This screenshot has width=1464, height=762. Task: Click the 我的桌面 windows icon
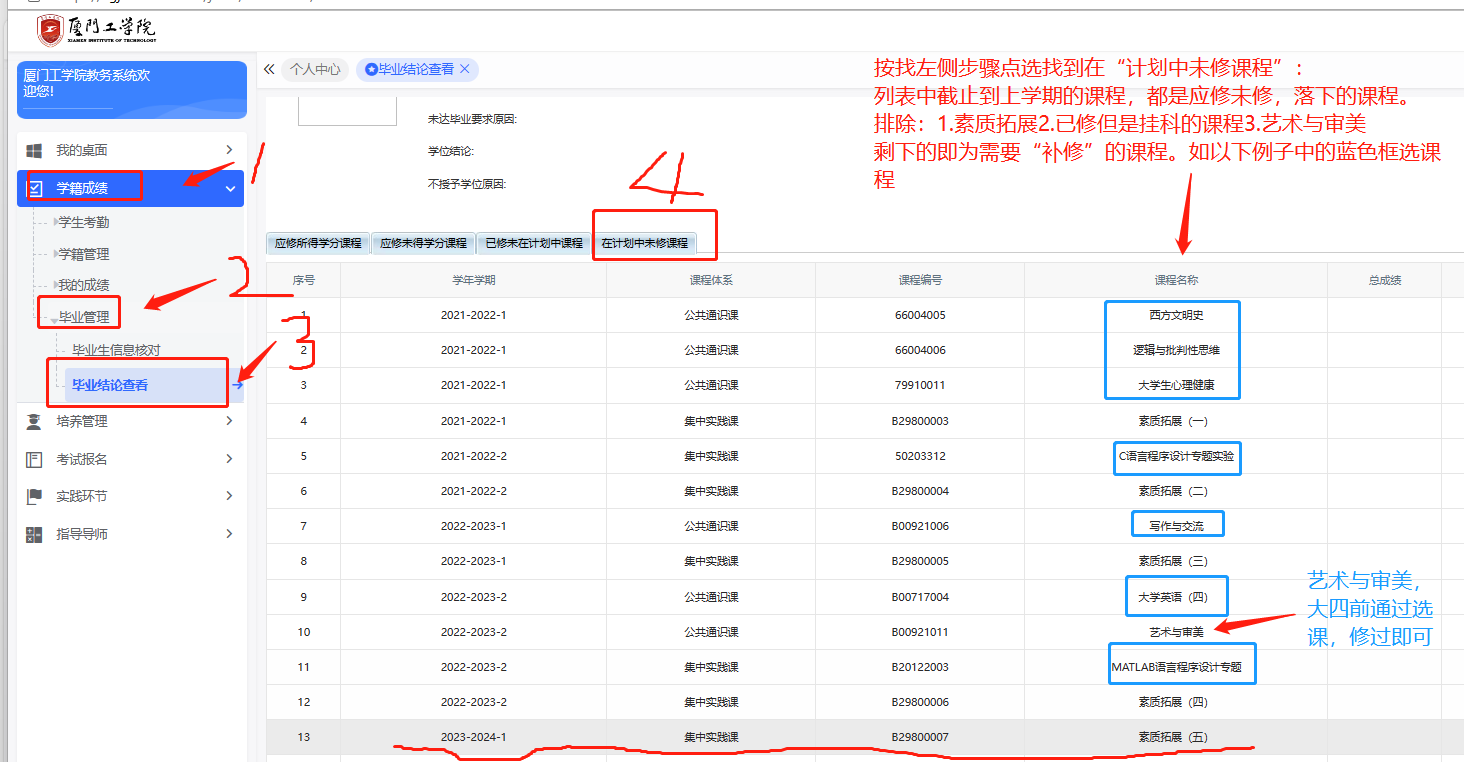pos(34,151)
